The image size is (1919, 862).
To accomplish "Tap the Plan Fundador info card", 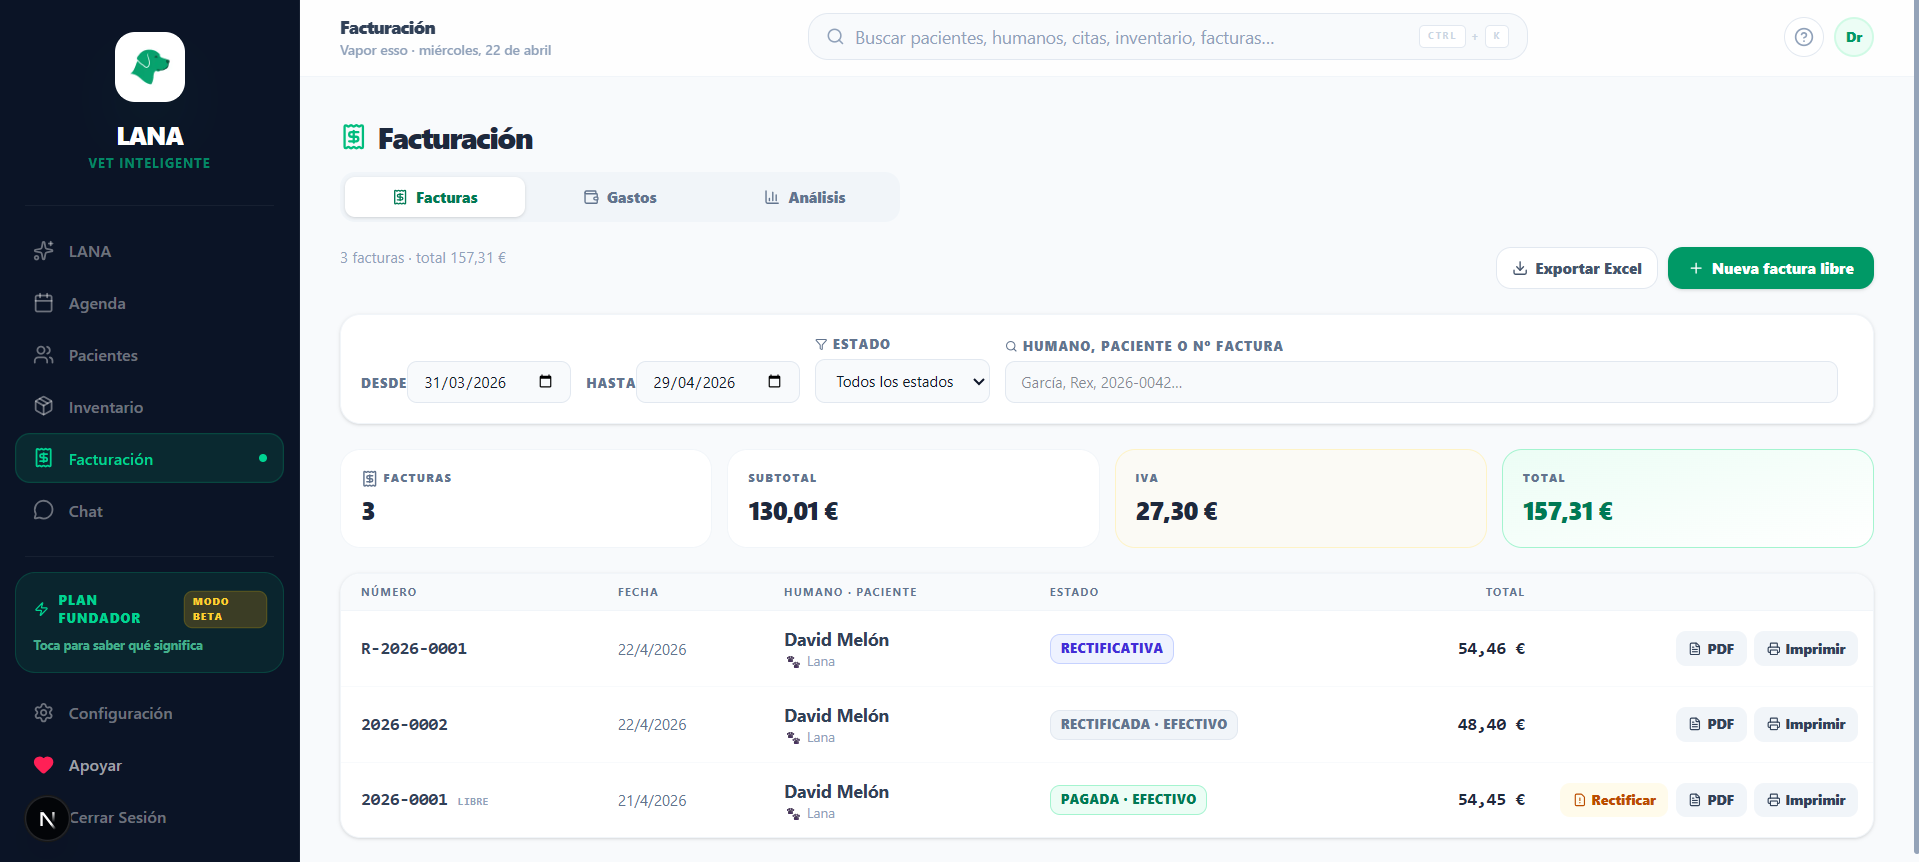I will [x=149, y=622].
